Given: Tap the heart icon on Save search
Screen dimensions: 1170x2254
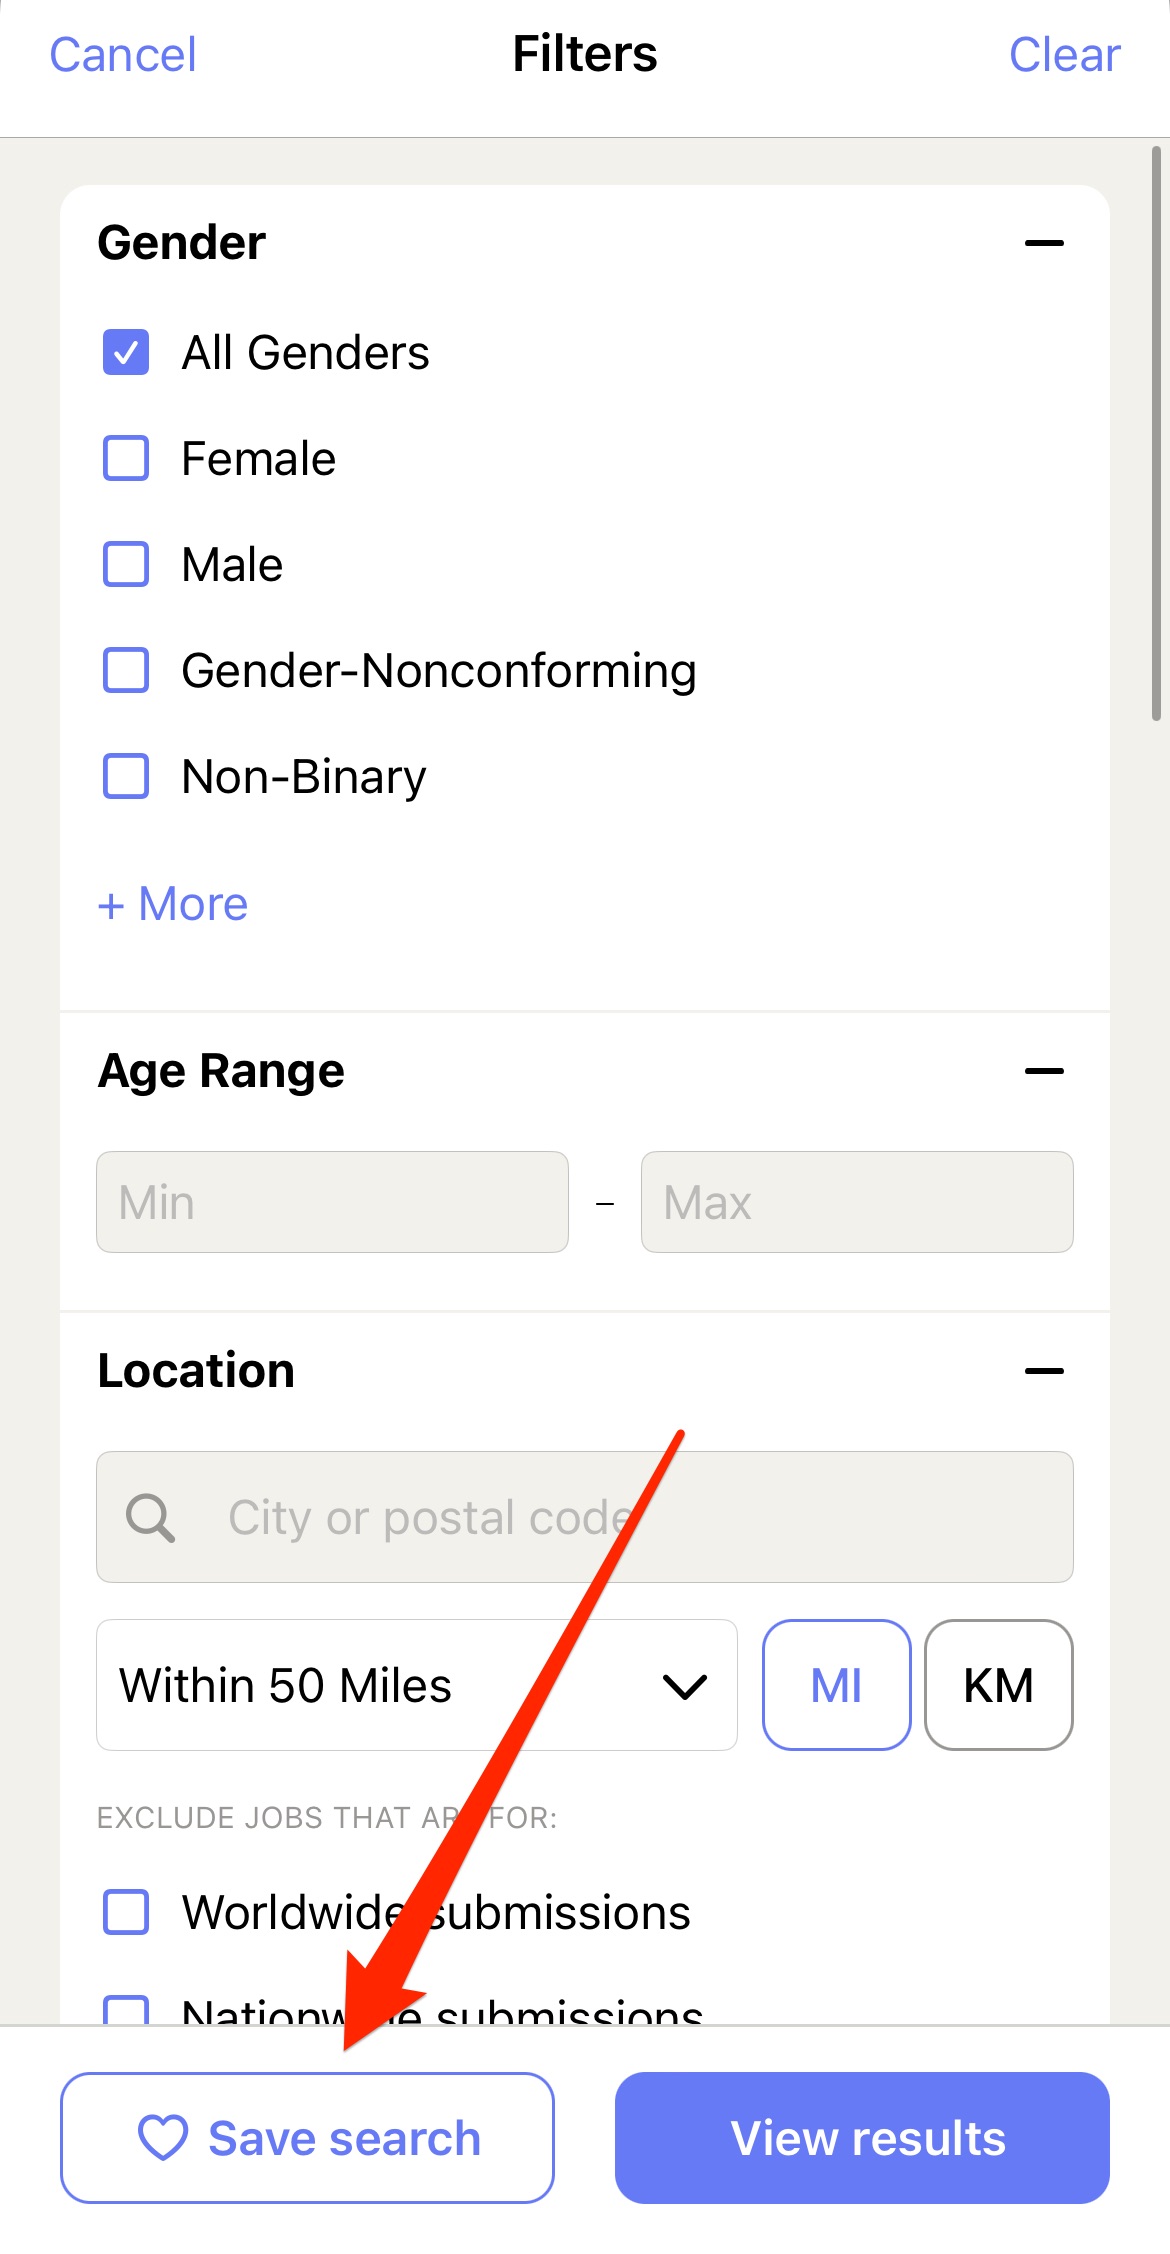Looking at the screenshot, I should click(163, 2138).
